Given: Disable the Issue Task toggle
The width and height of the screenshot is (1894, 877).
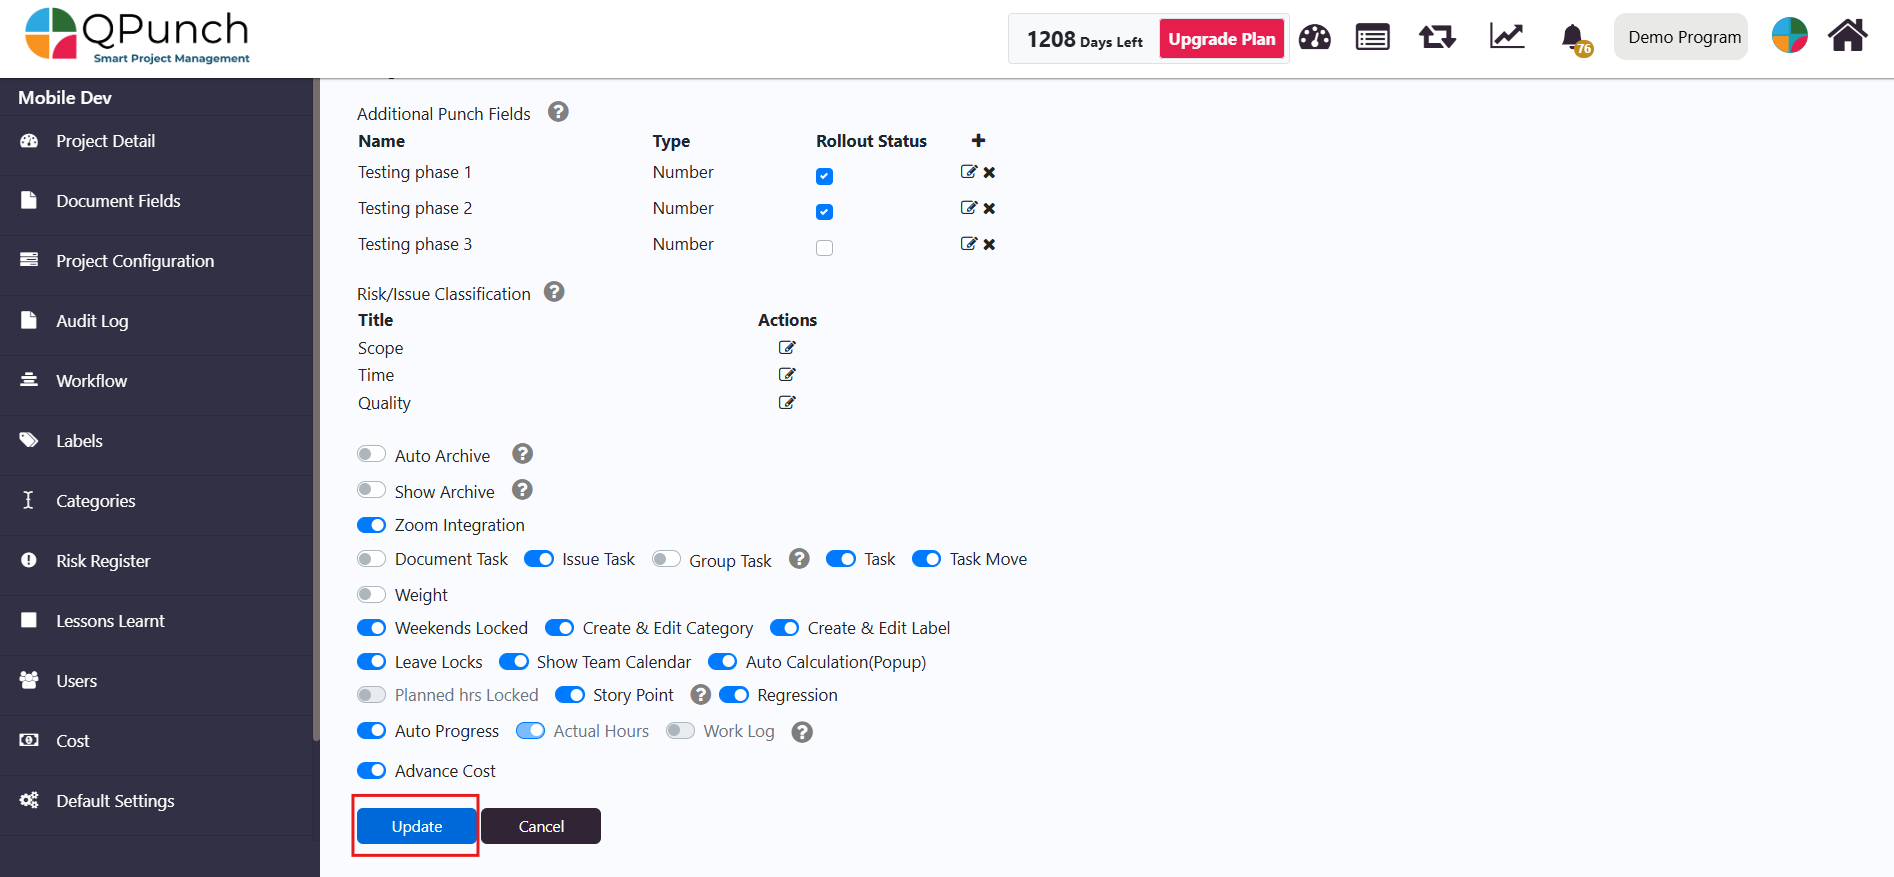Looking at the screenshot, I should pyautogui.click(x=539, y=559).
